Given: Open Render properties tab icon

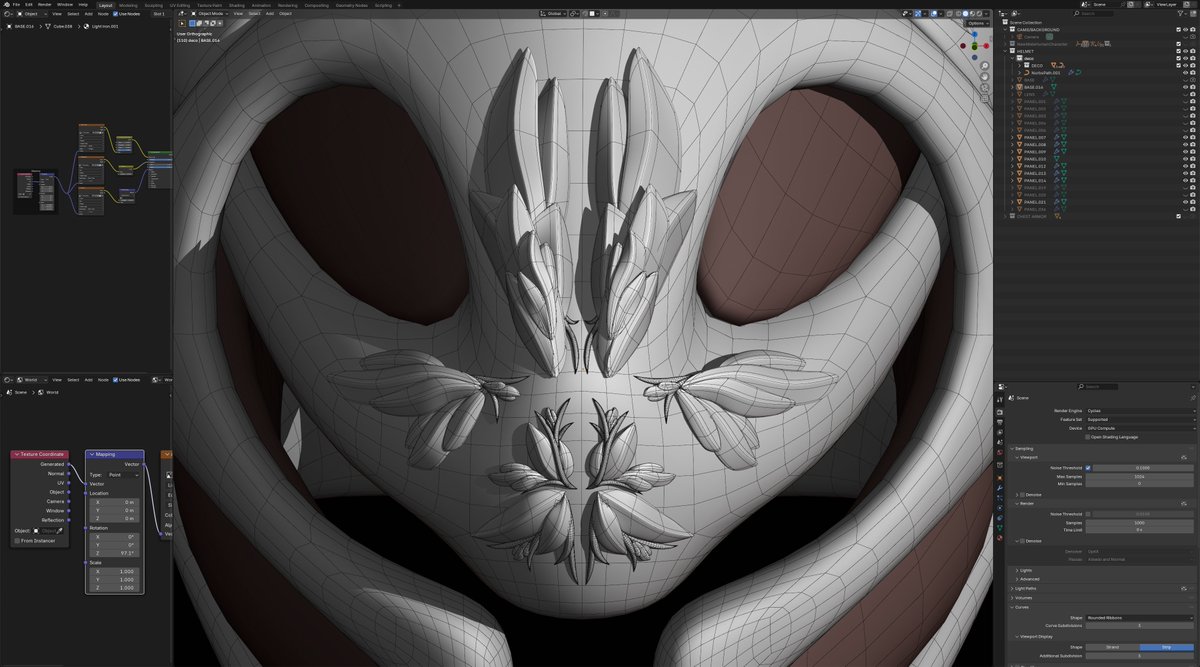Looking at the screenshot, I should click(x=1000, y=413).
